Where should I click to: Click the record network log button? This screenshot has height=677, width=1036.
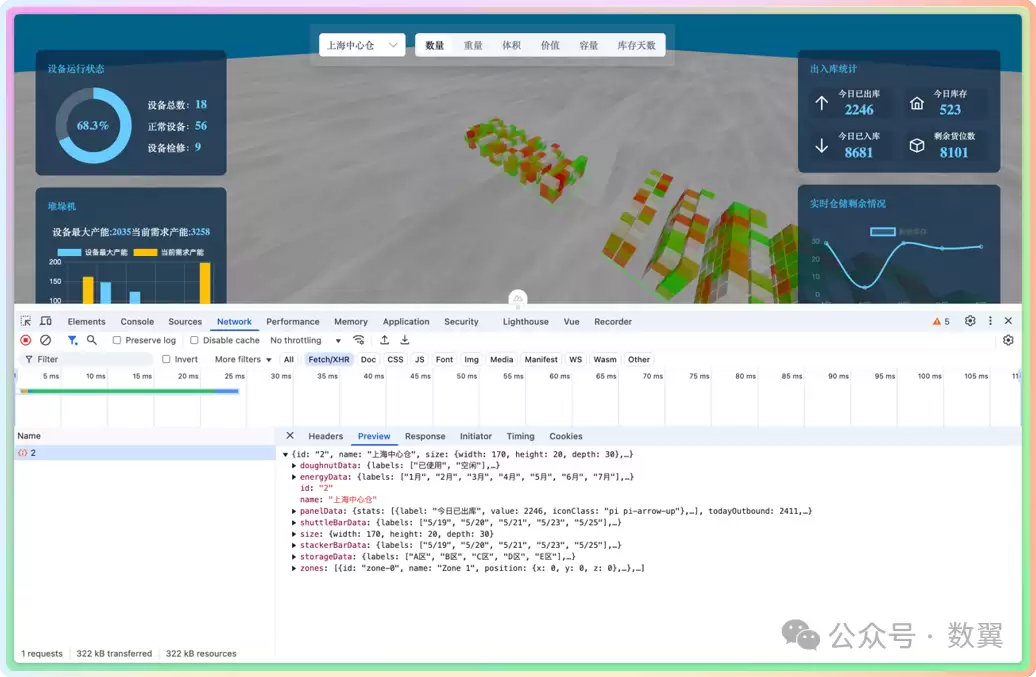26,340
